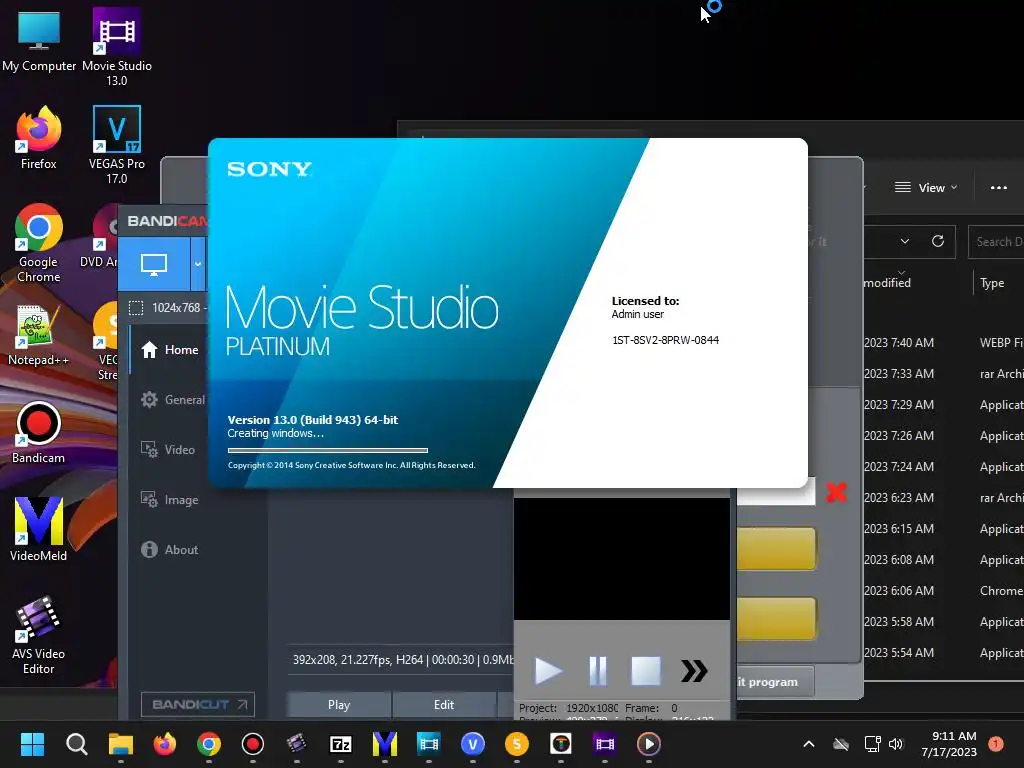Select the file modified at 7:33 AM

(x=944, y=374)
